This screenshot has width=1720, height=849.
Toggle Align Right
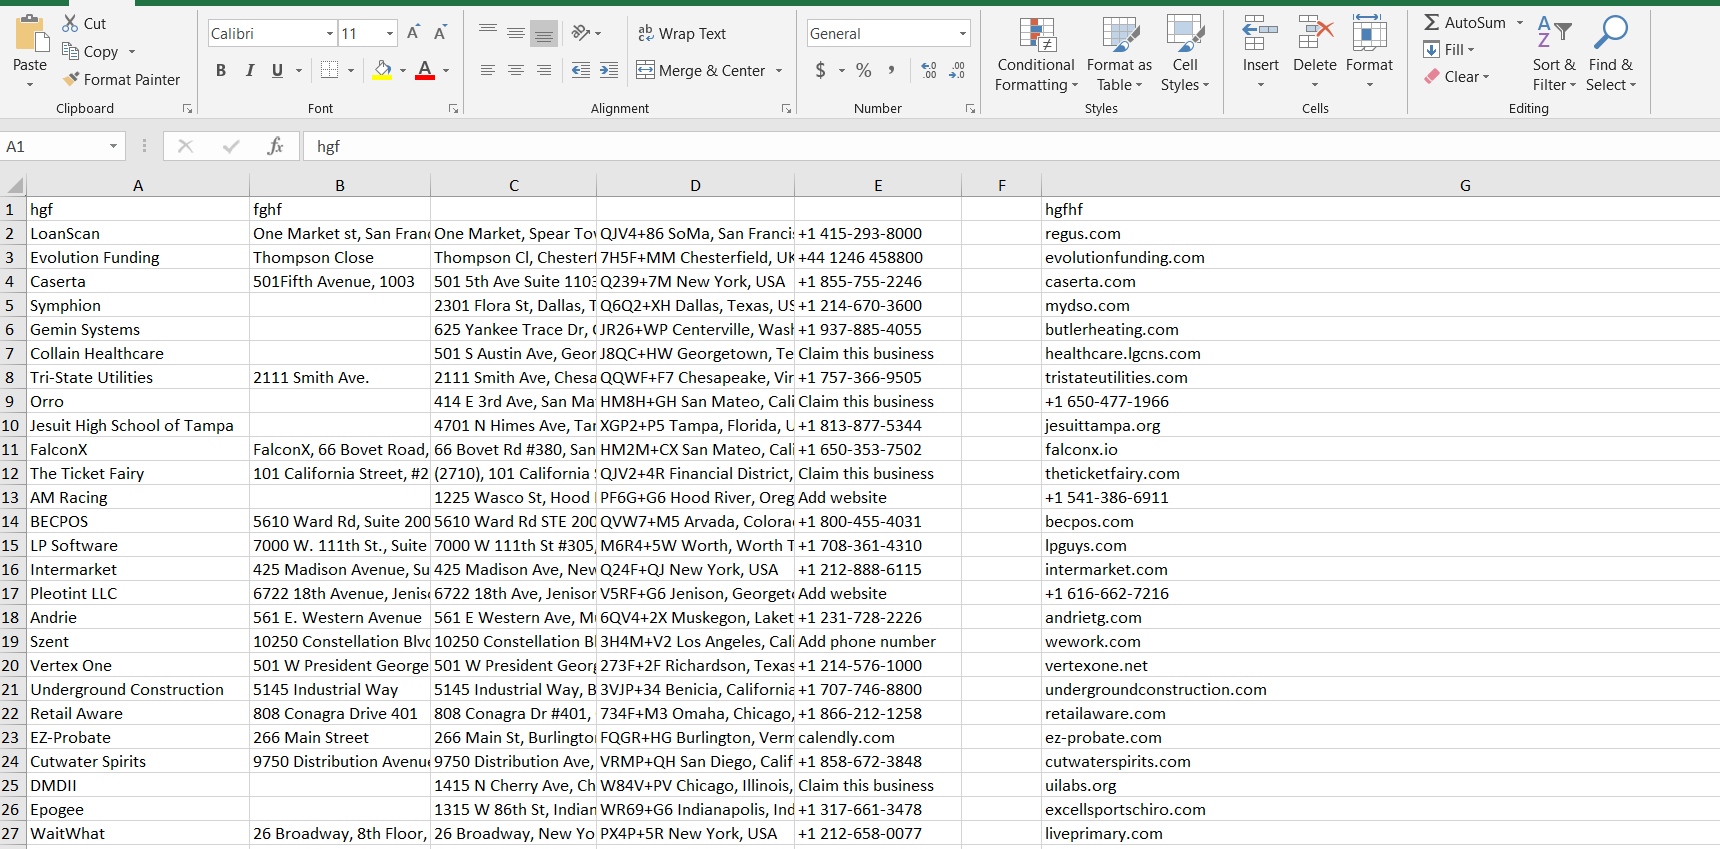(x=544, y=70)
